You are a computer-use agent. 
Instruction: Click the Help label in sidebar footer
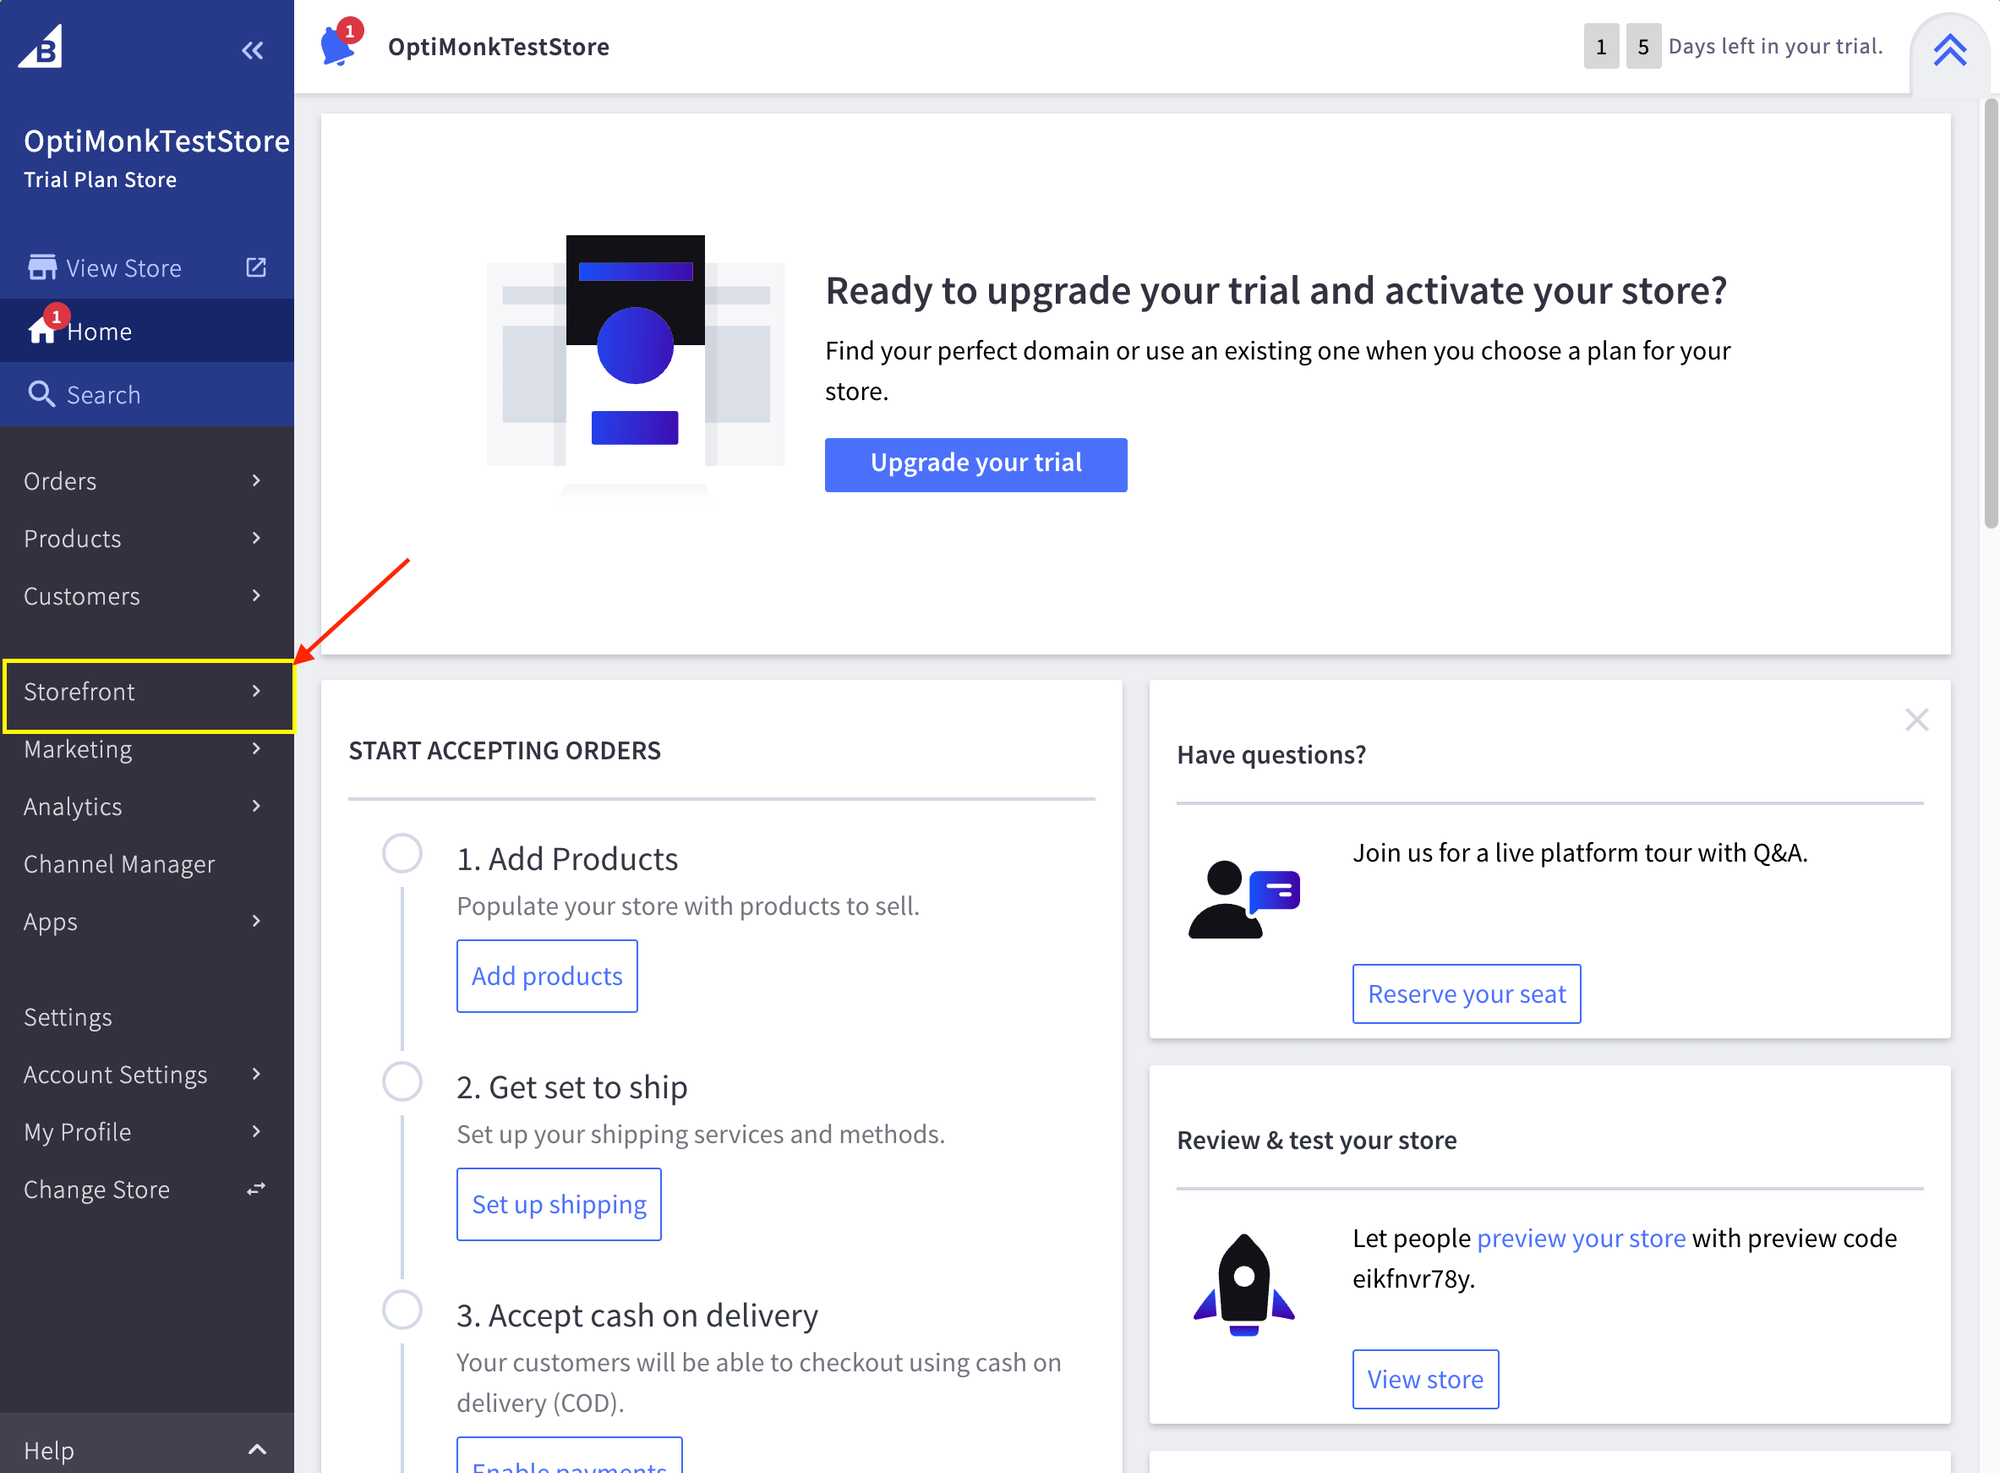49,1450
